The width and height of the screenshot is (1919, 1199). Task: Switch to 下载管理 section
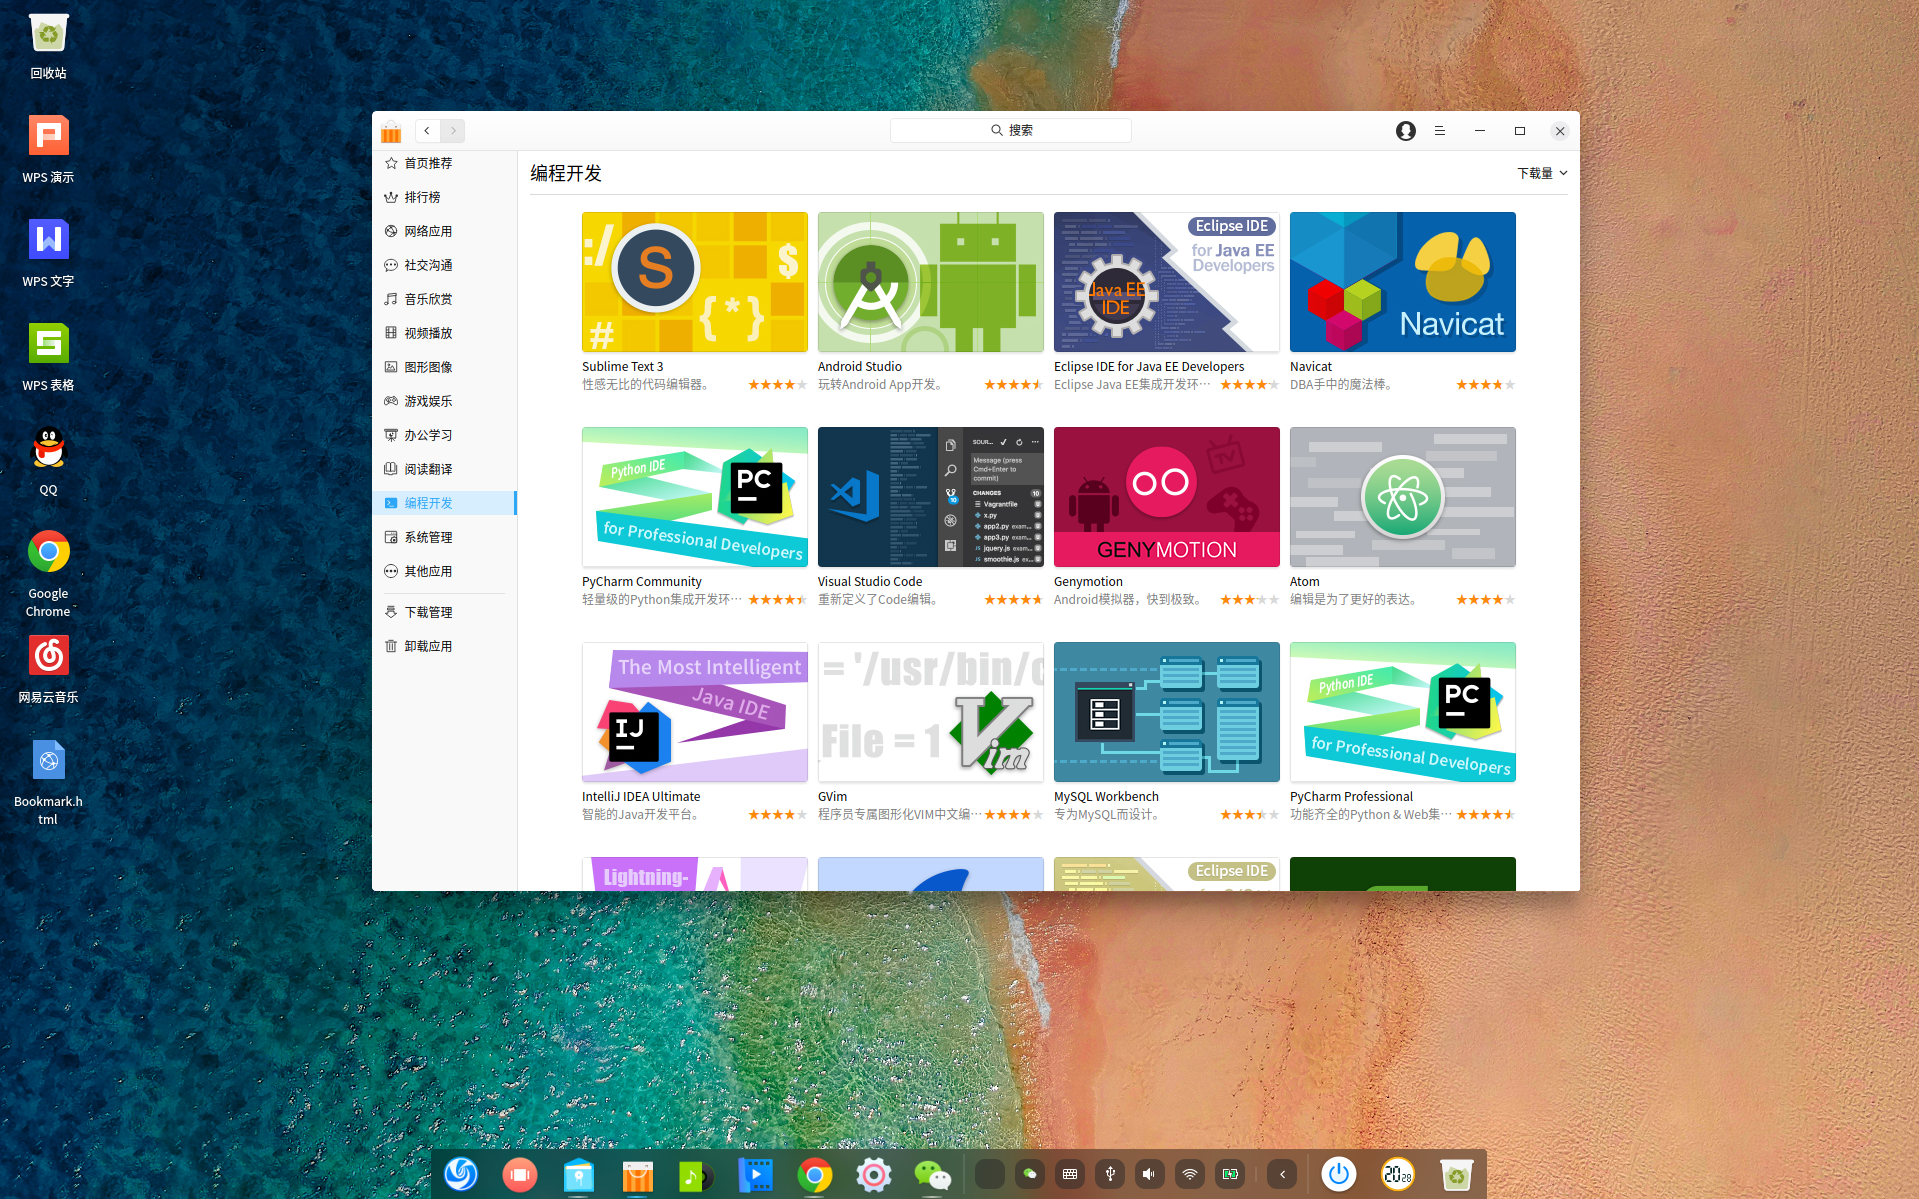point(428,612)
